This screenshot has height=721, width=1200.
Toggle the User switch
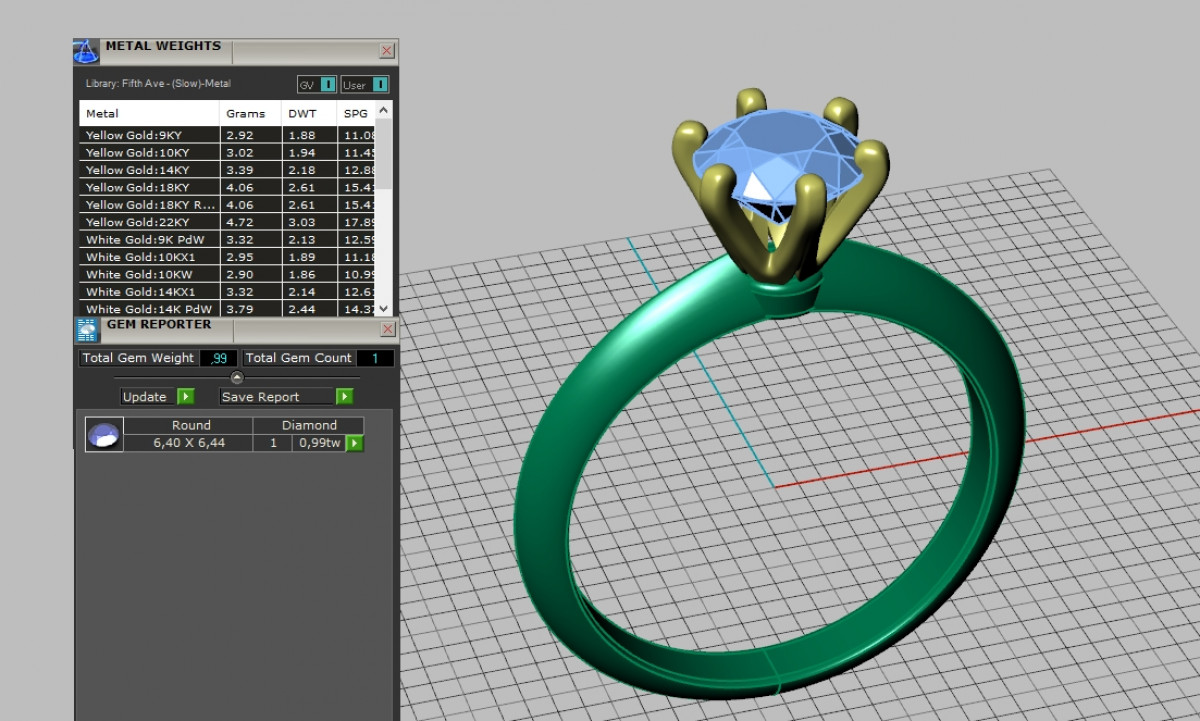(x=379, y=85)
